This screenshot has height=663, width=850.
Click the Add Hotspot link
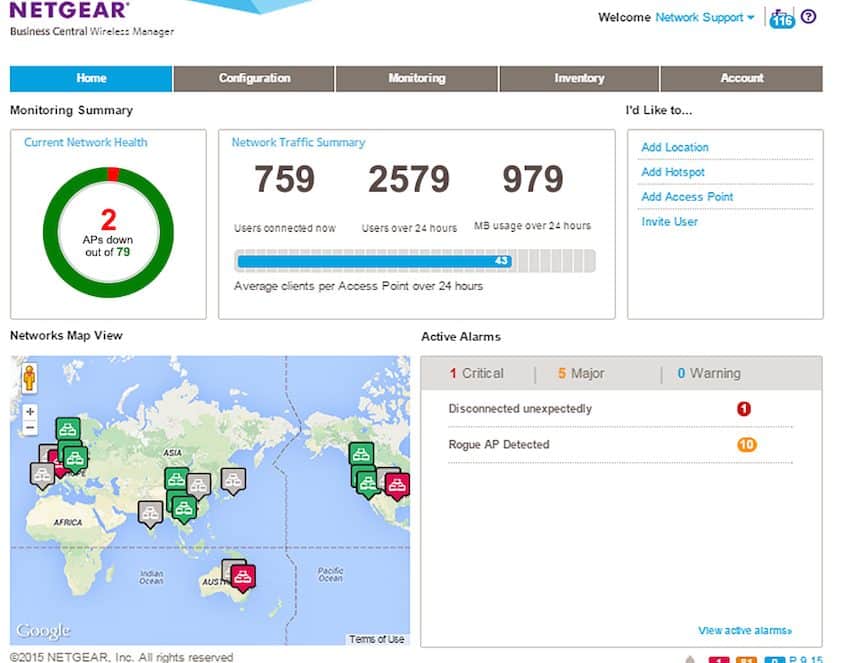673,172
